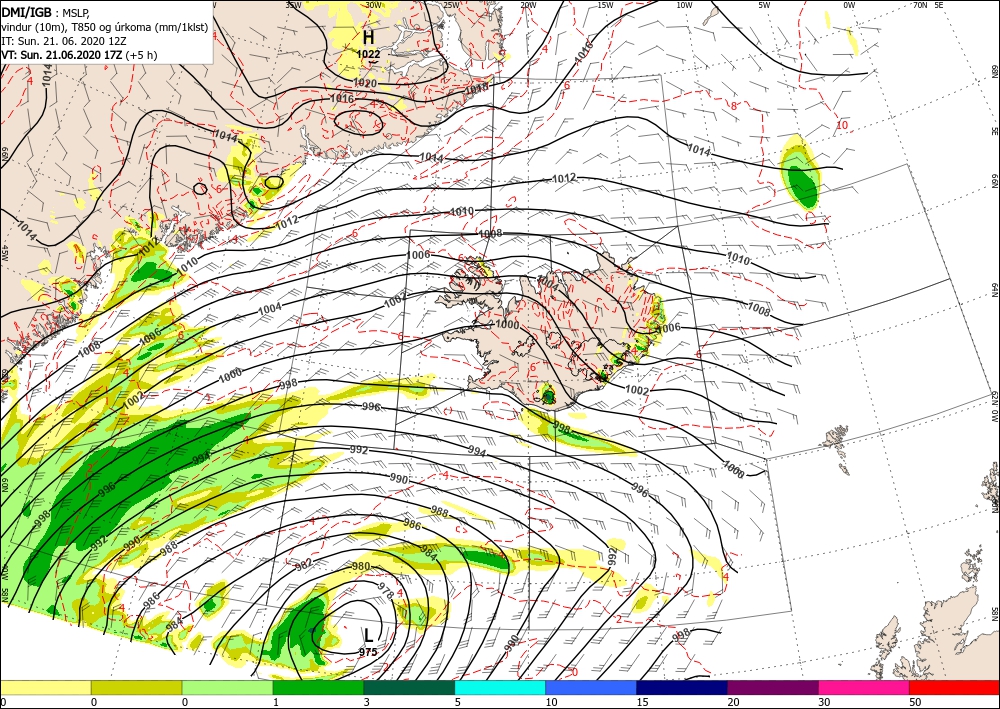The height and width of the screenshot is (709, 1000).
Task: Click the red 50+ mm legend swatch
Action: [954, 687]
